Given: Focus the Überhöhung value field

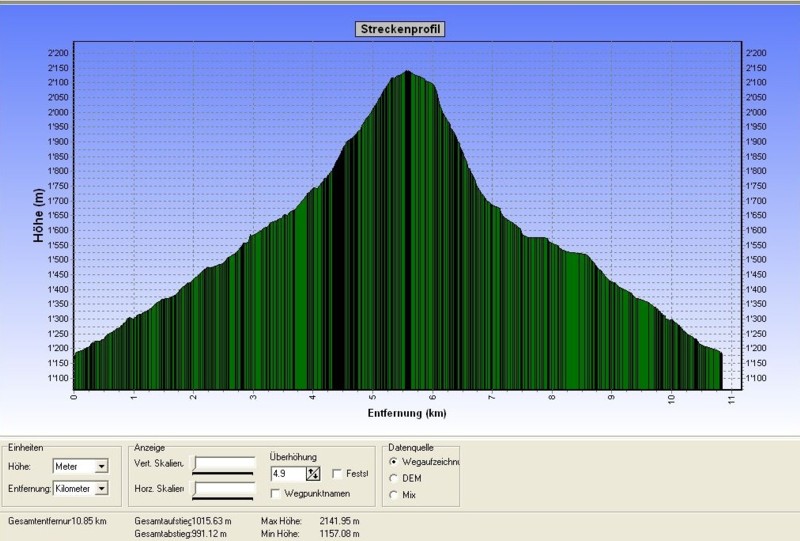Looking at the screenshot, I should [287, 474].
